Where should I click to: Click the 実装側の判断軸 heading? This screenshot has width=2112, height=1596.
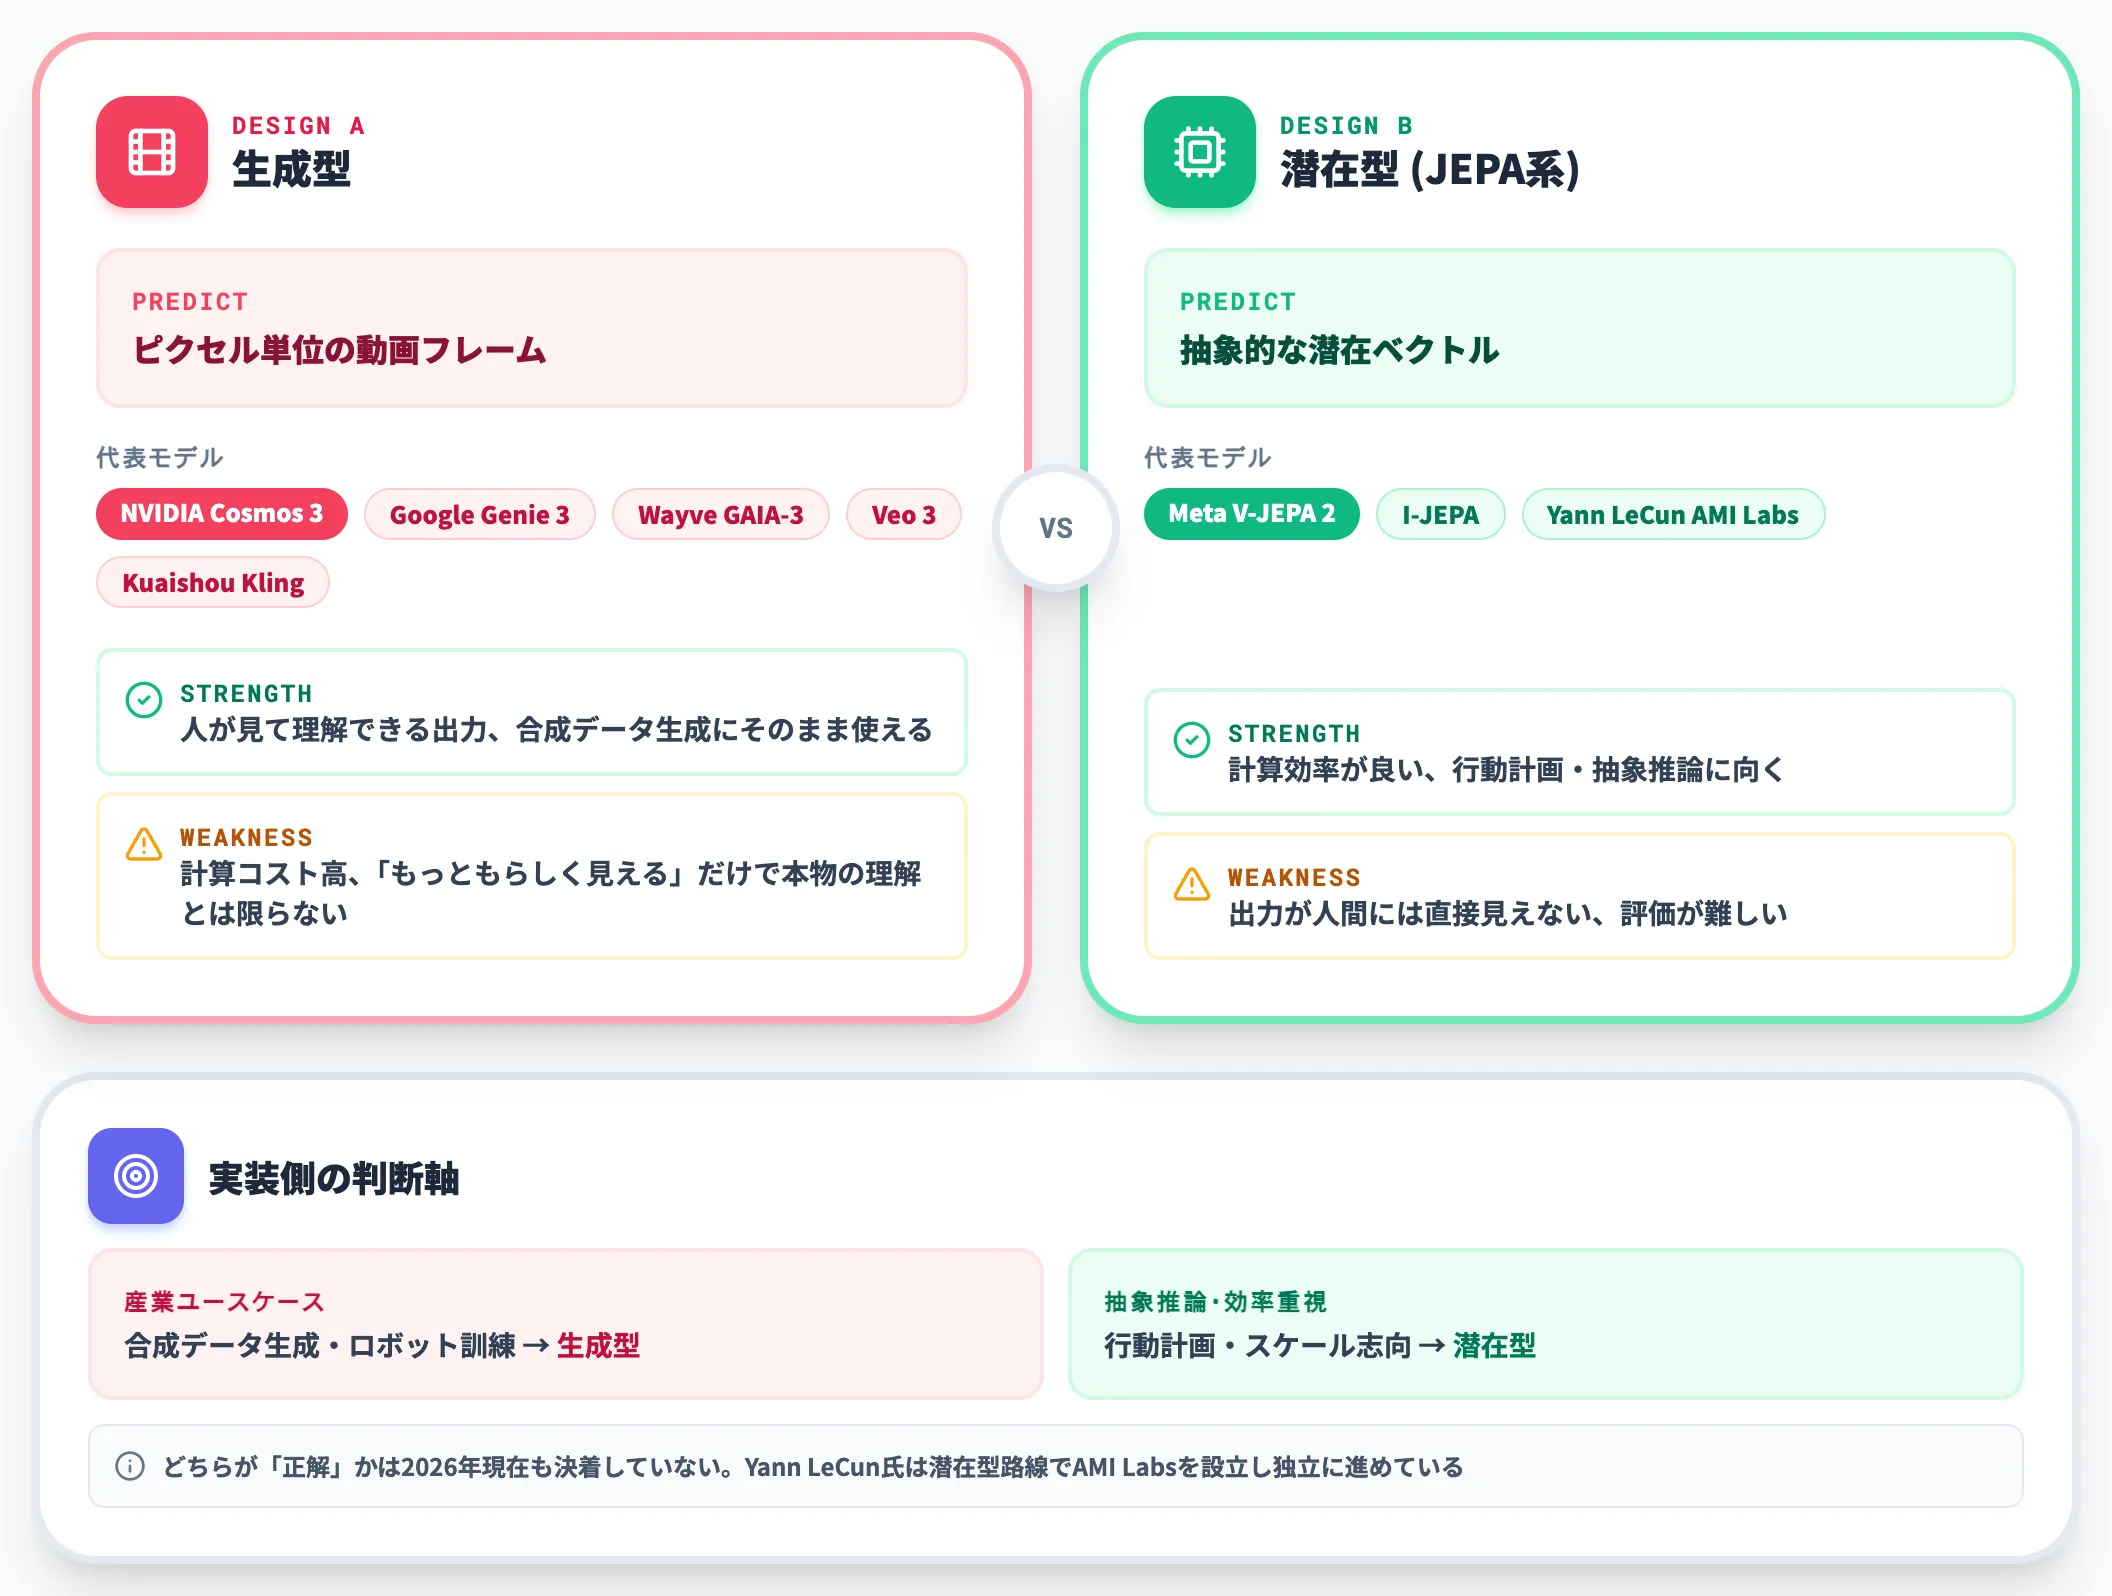tap(334, 1178)
